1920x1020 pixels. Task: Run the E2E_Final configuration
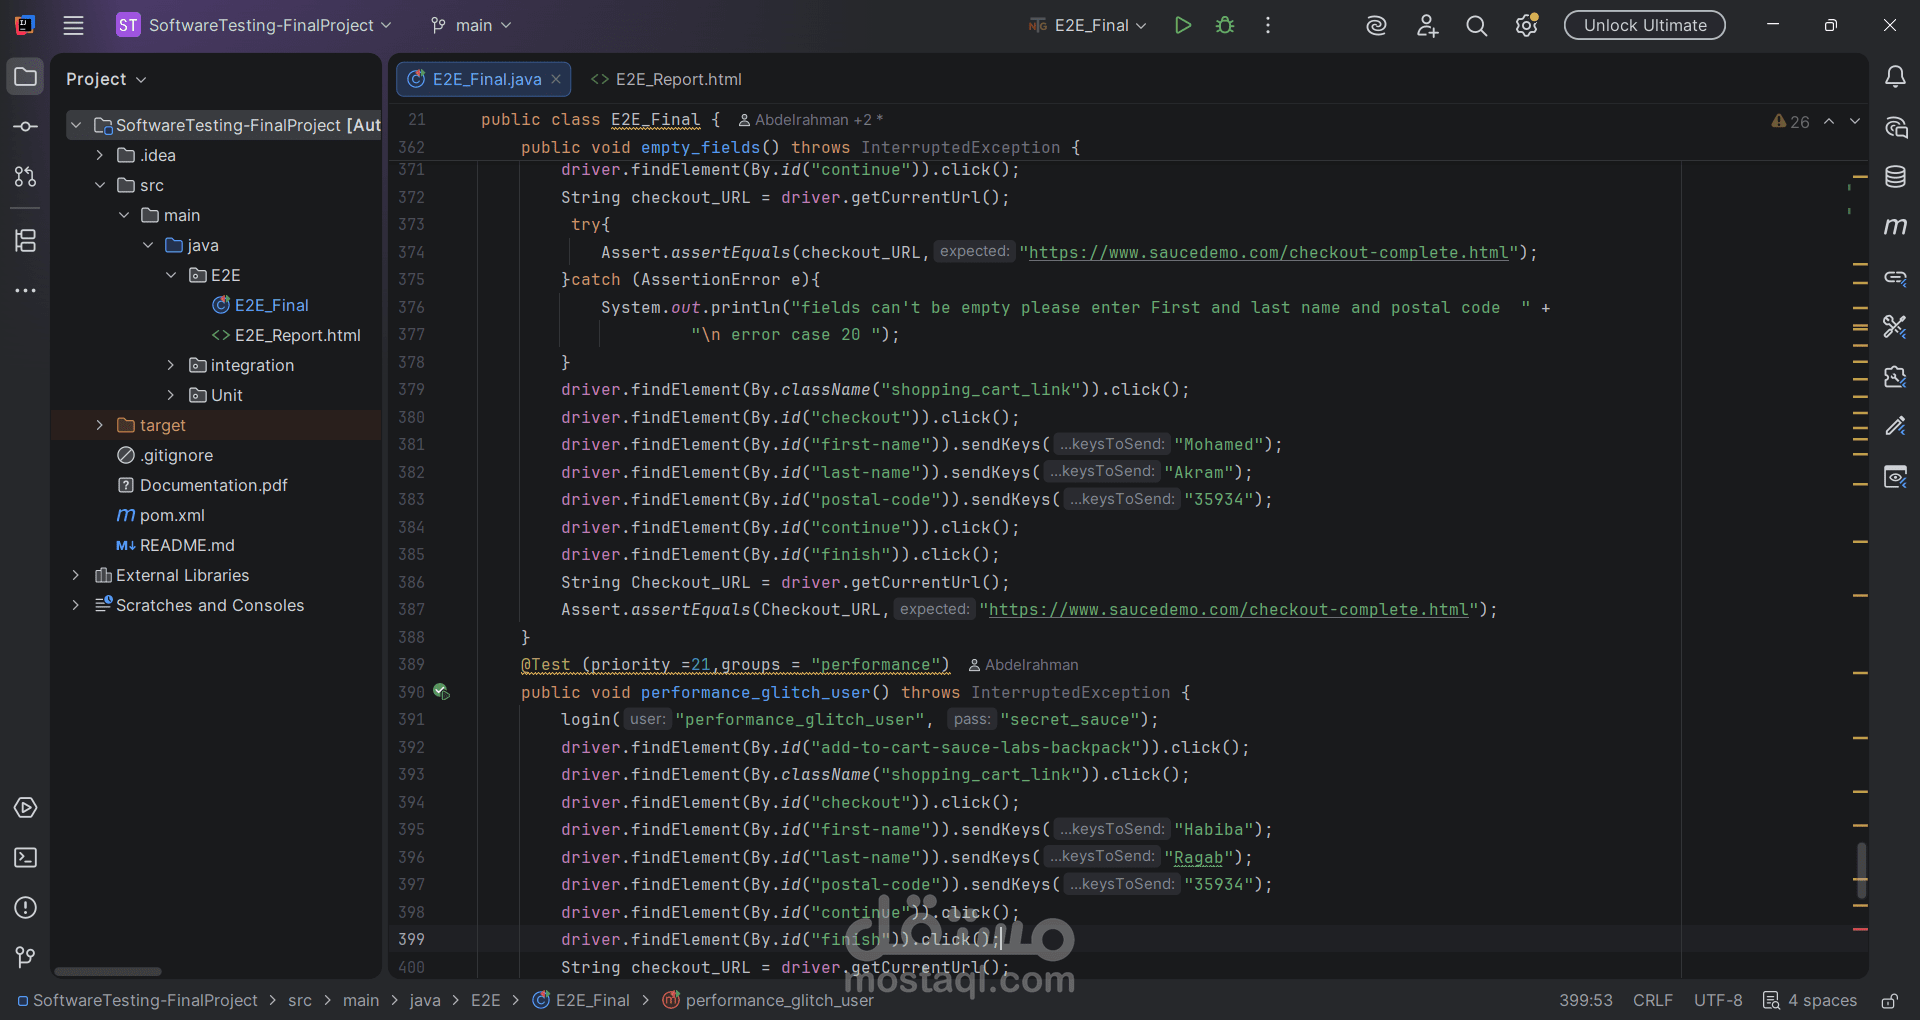[x=1183, y=25]
